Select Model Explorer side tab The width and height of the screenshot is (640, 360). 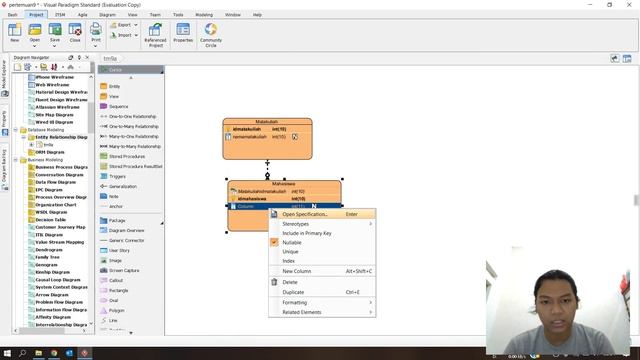pos(4,78)
